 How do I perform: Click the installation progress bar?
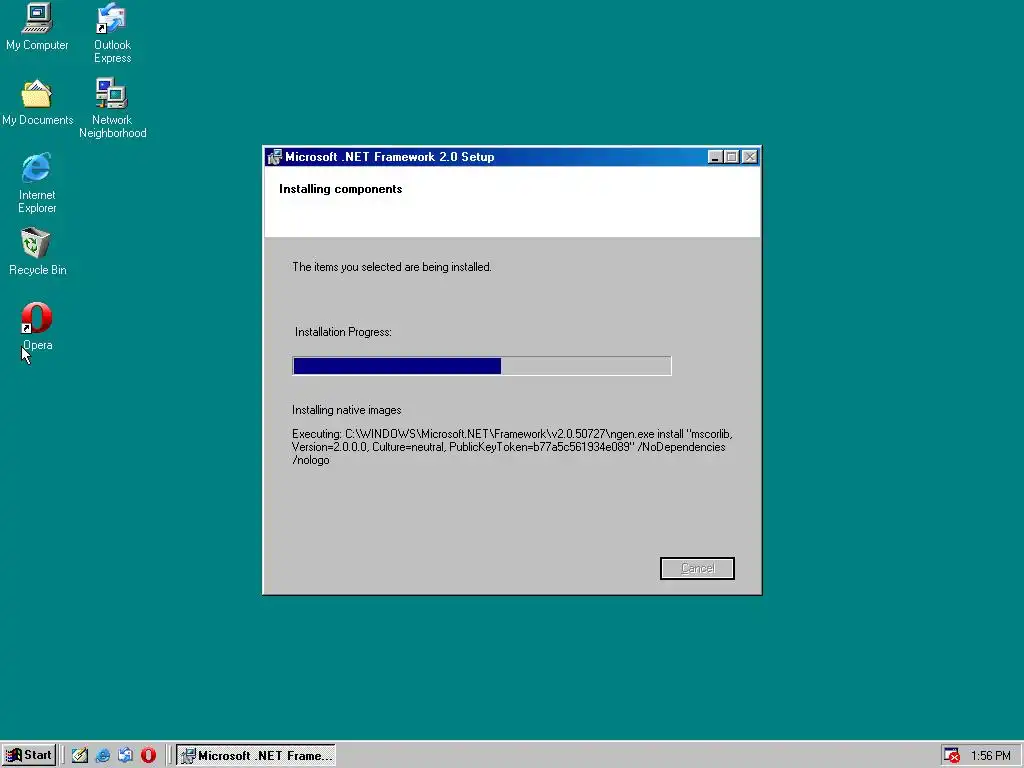482,366
